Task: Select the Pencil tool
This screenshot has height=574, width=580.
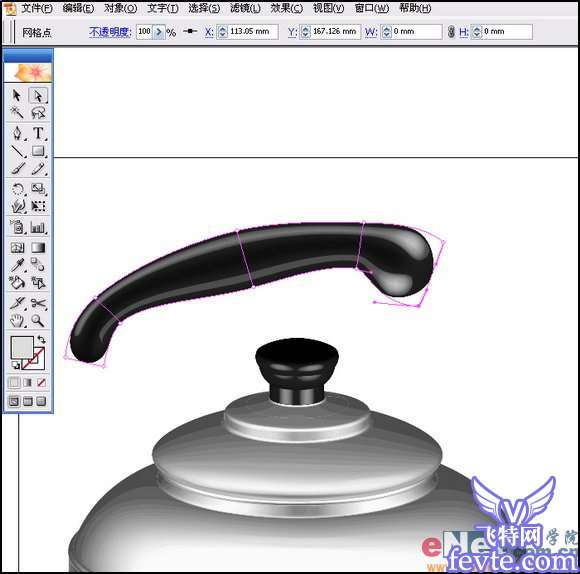Action: 38,169
